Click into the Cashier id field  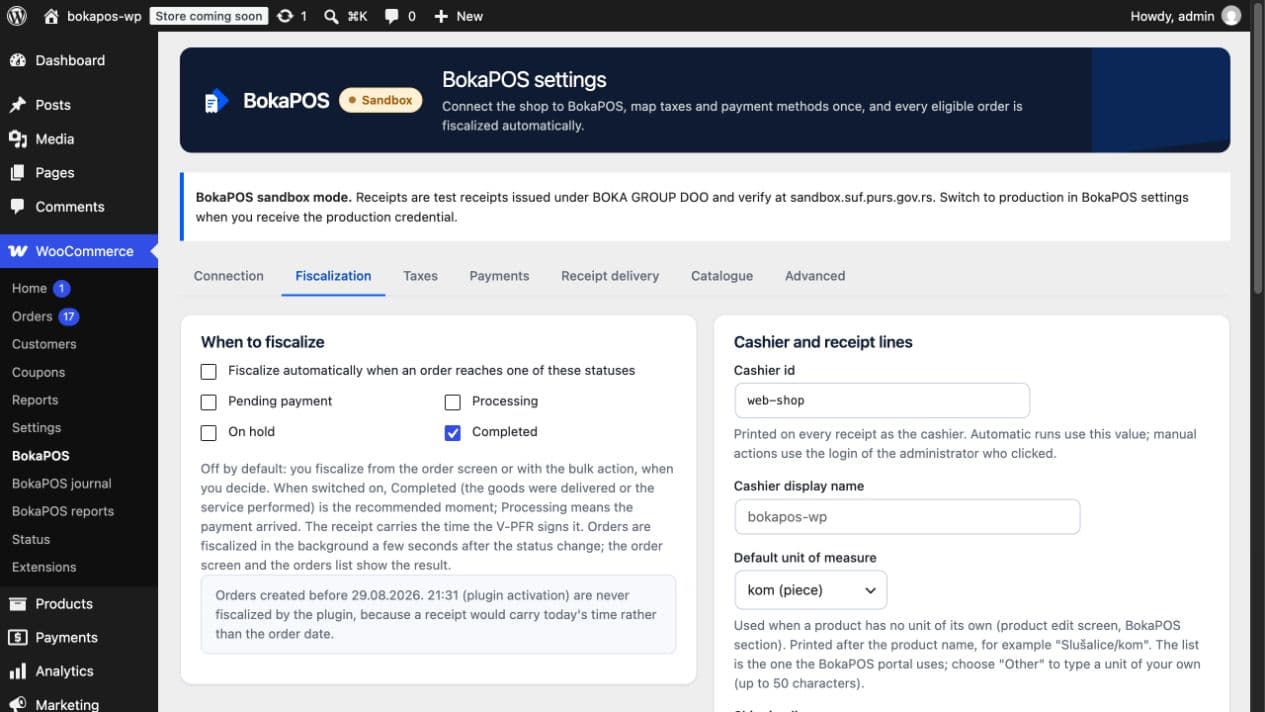coord(882,401)
